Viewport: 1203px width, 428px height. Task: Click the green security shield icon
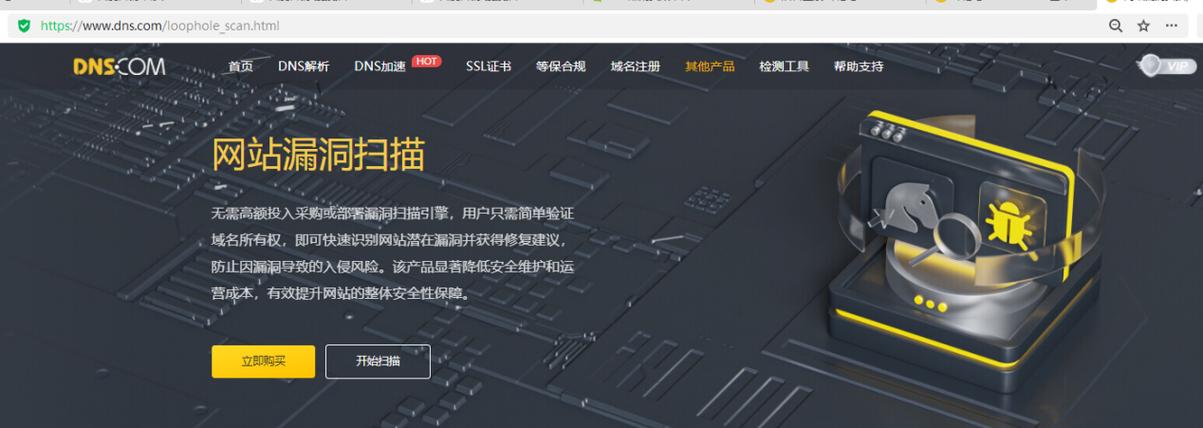23,26
